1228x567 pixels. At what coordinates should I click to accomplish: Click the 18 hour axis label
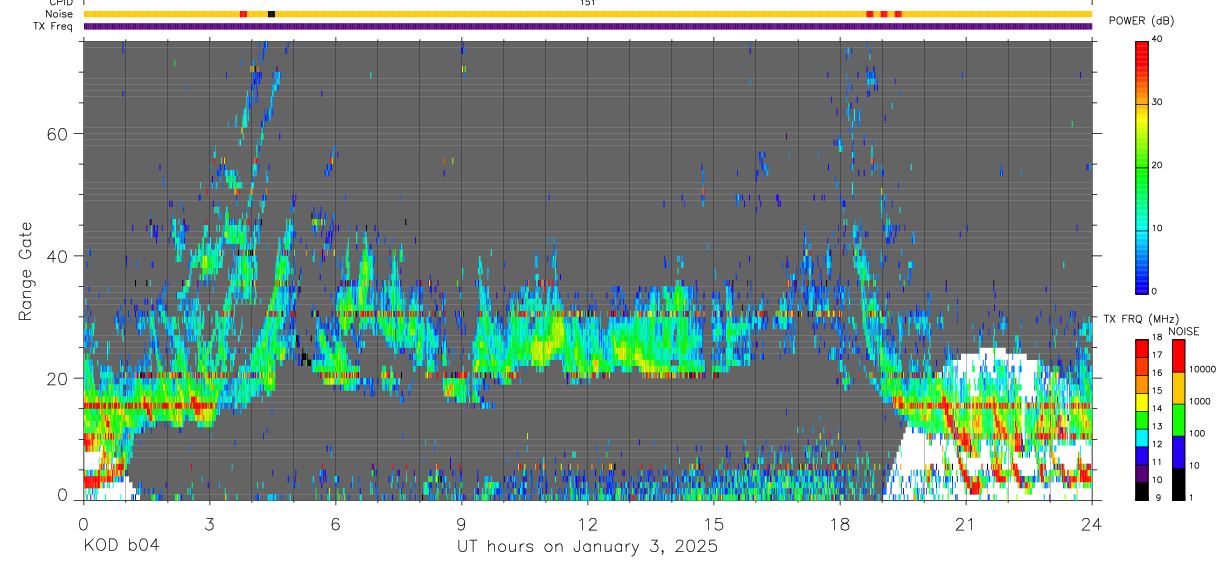click(x=840, y=523)
